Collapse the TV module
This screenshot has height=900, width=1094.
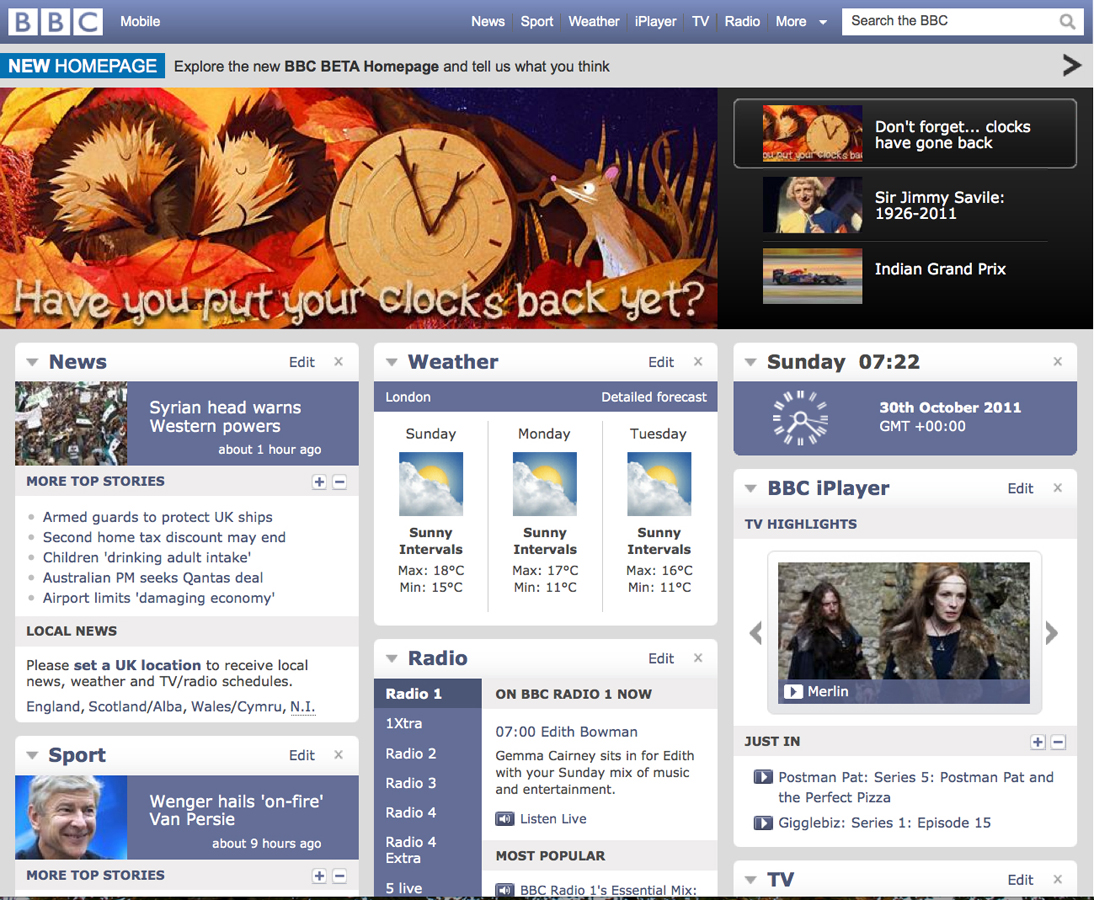click(x=751, y=880)
